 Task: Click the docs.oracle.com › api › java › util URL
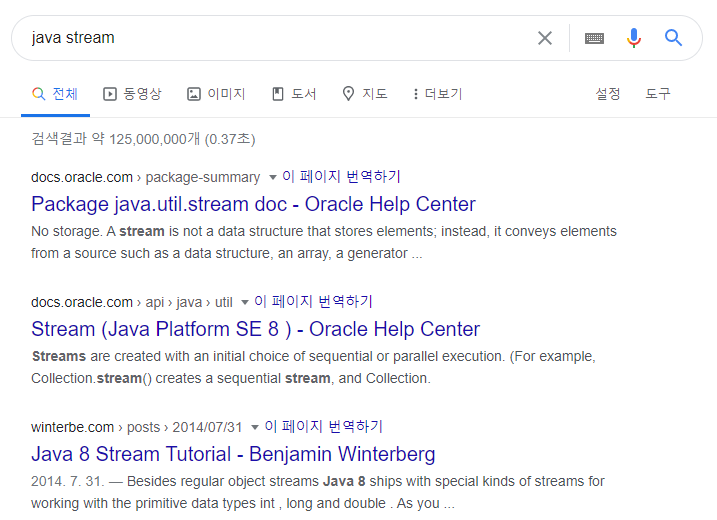click(x=132, y=302)
